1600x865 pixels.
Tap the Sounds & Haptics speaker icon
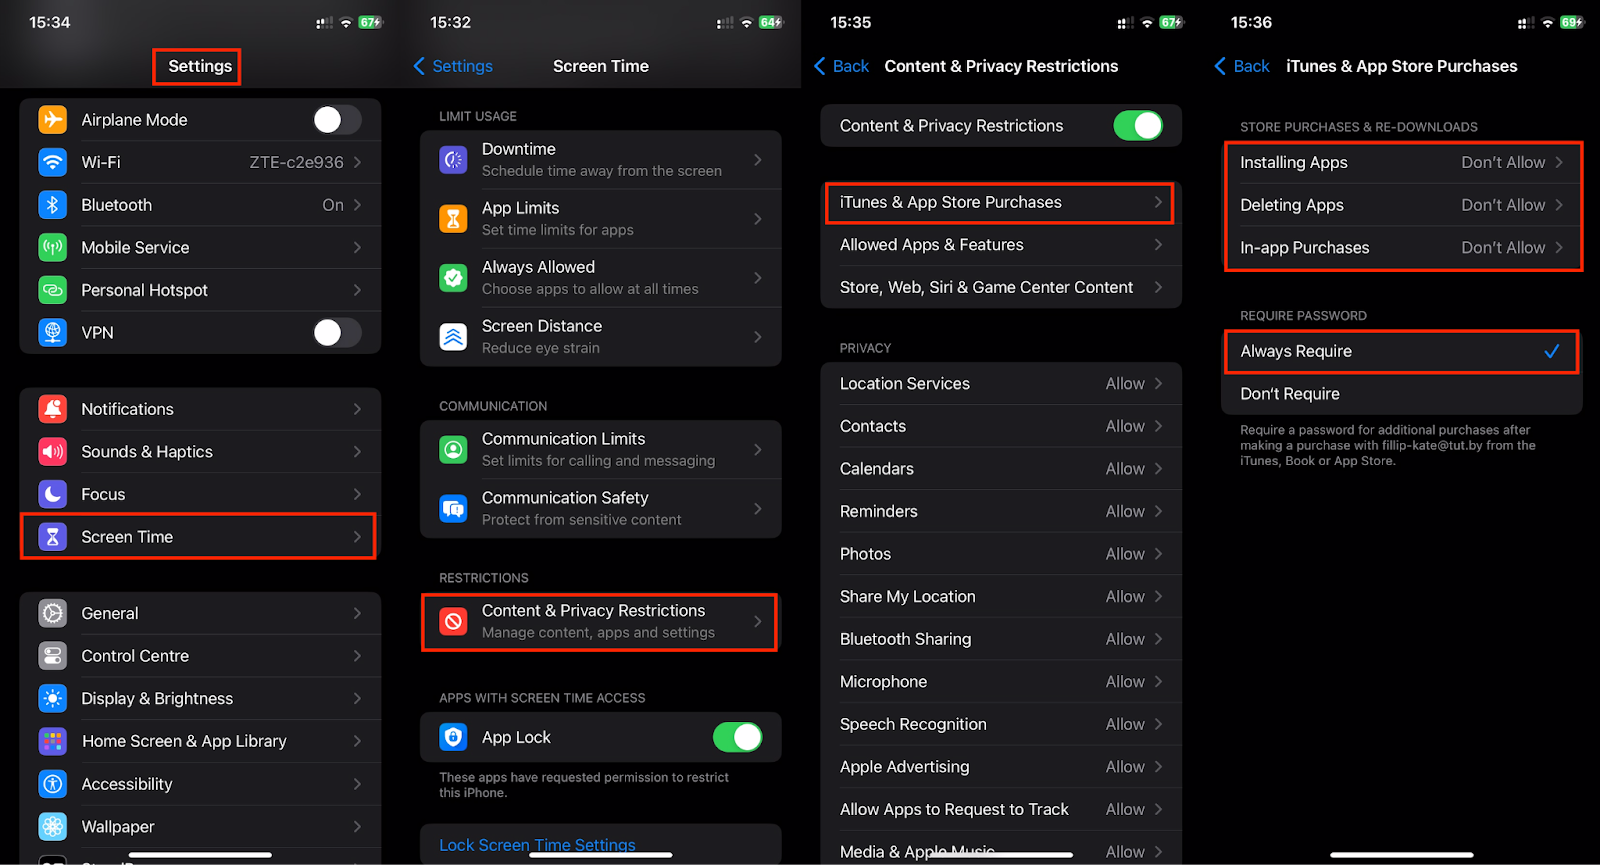[x=53, y=451]
